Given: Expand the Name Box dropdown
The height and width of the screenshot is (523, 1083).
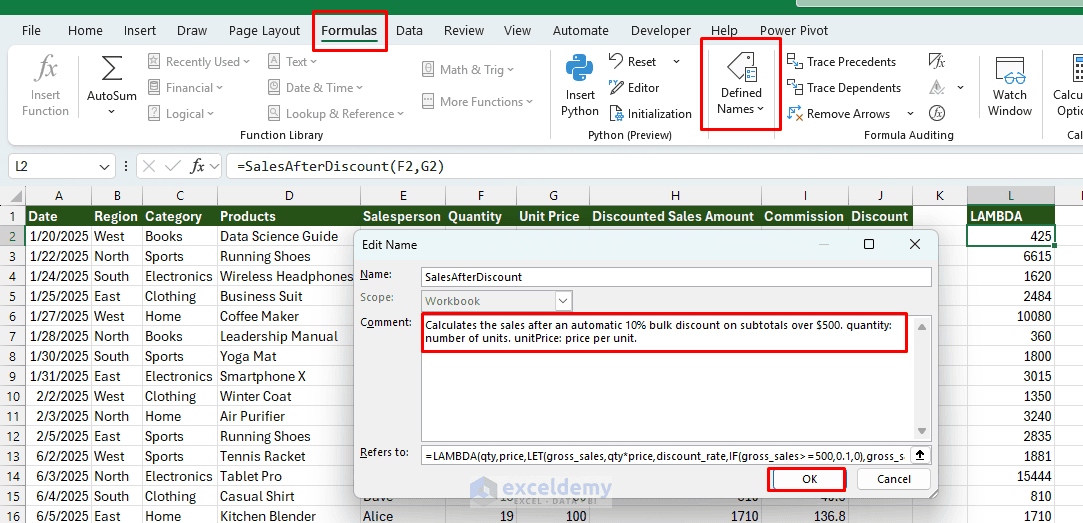Looking at the screenshot, I should [104, 167].
